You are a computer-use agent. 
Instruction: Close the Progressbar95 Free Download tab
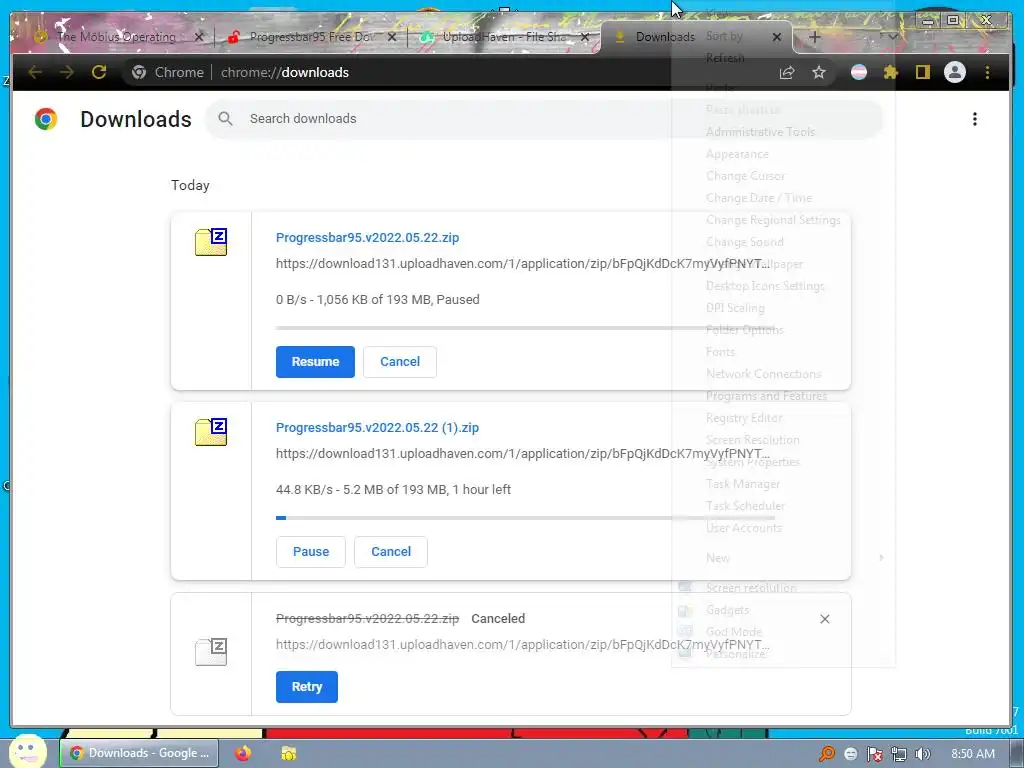tap(392, 37)
